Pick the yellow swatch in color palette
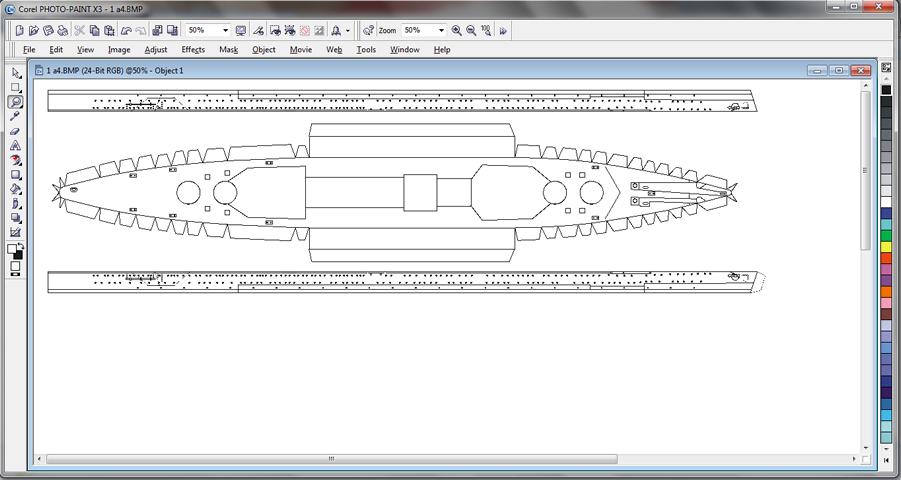 click(x=886, y=247)
